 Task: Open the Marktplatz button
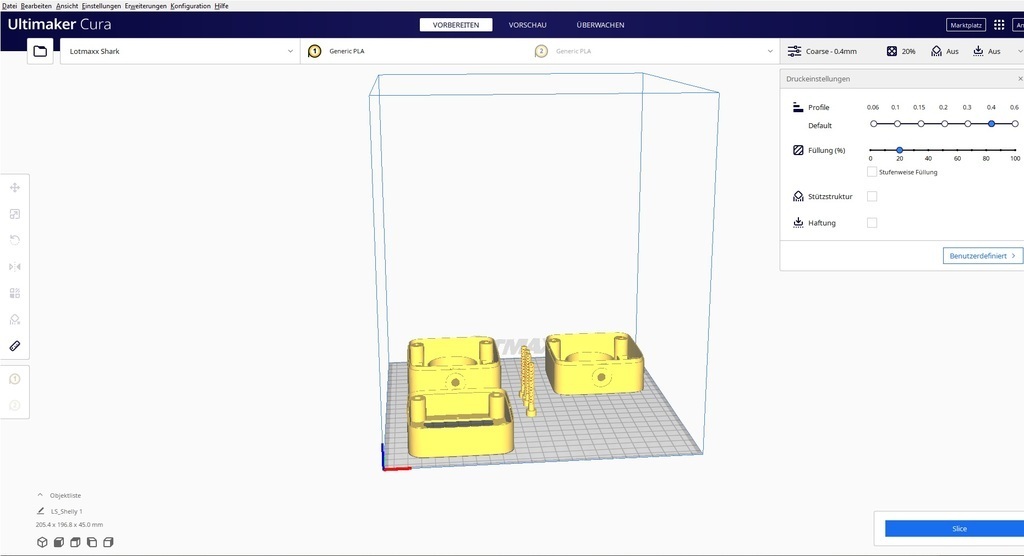pyautogui.click(x=966, y=25)
